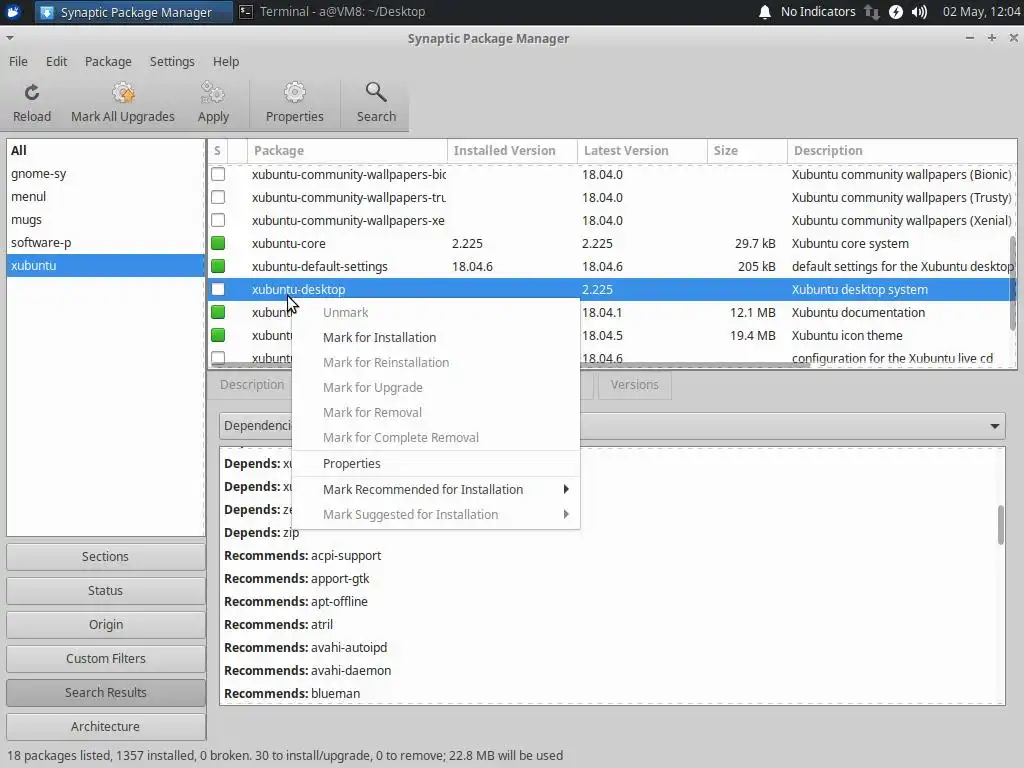Click the volume speaker tray icon
This screenshot has height=768, width=1024.
[x=920, y=12]
